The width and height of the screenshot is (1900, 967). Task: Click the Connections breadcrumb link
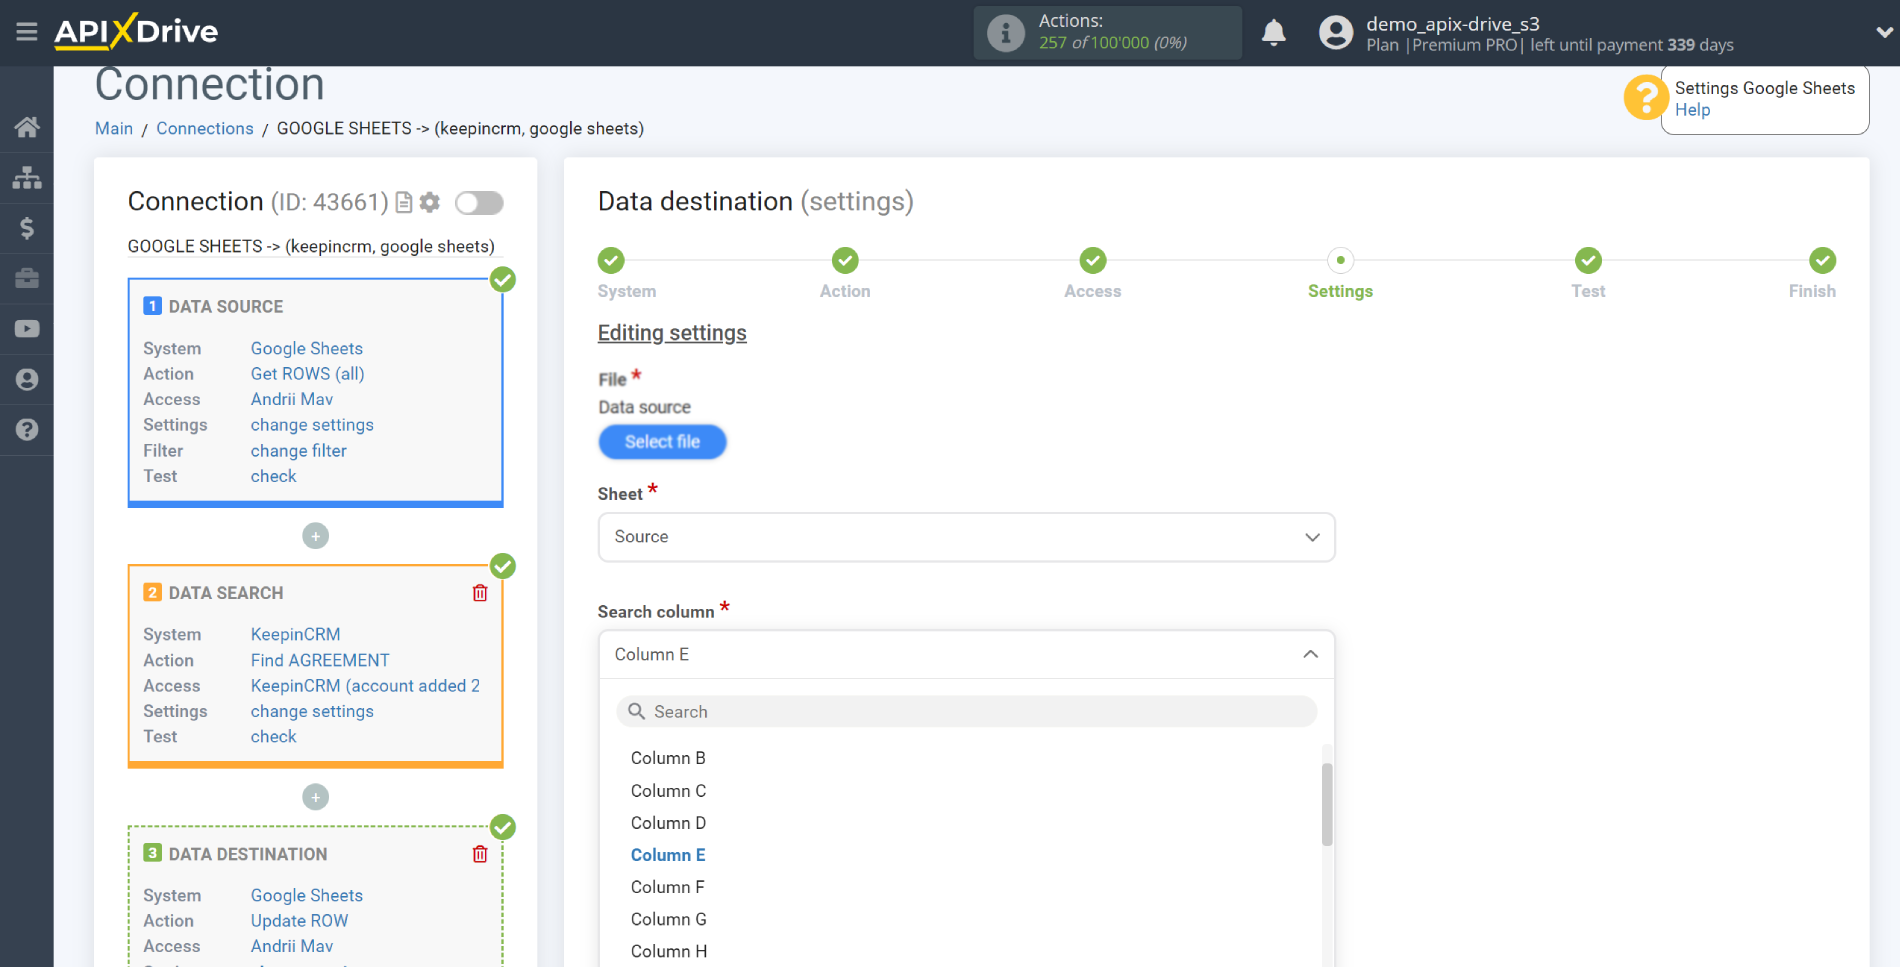[x=205, y=128]
